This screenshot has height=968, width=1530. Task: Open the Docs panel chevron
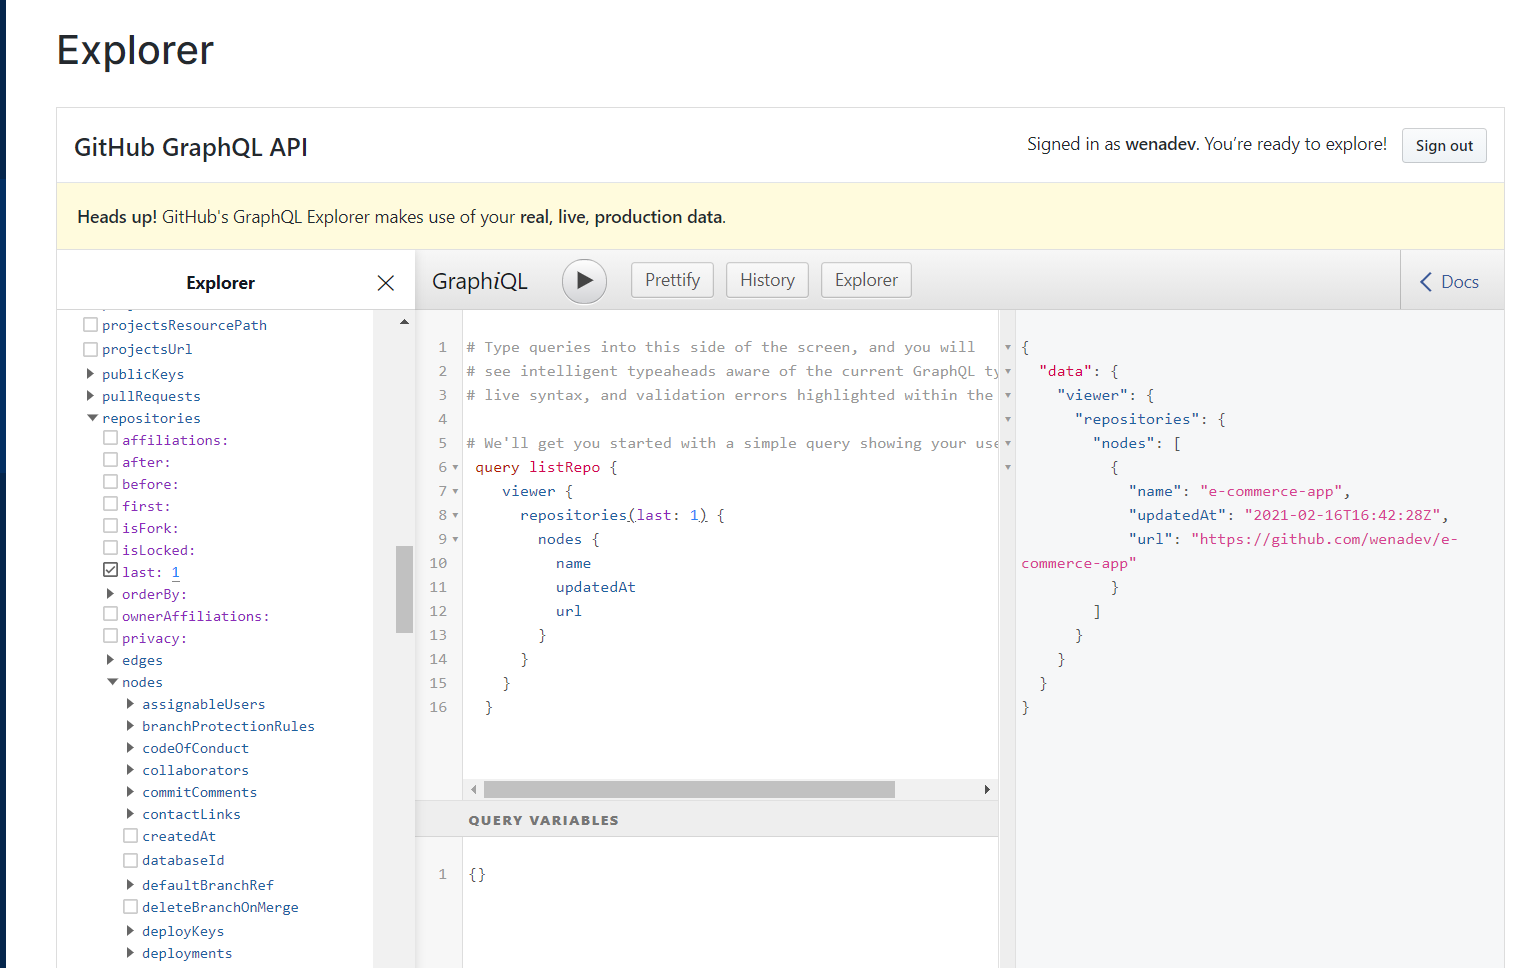pos(1426,282)
